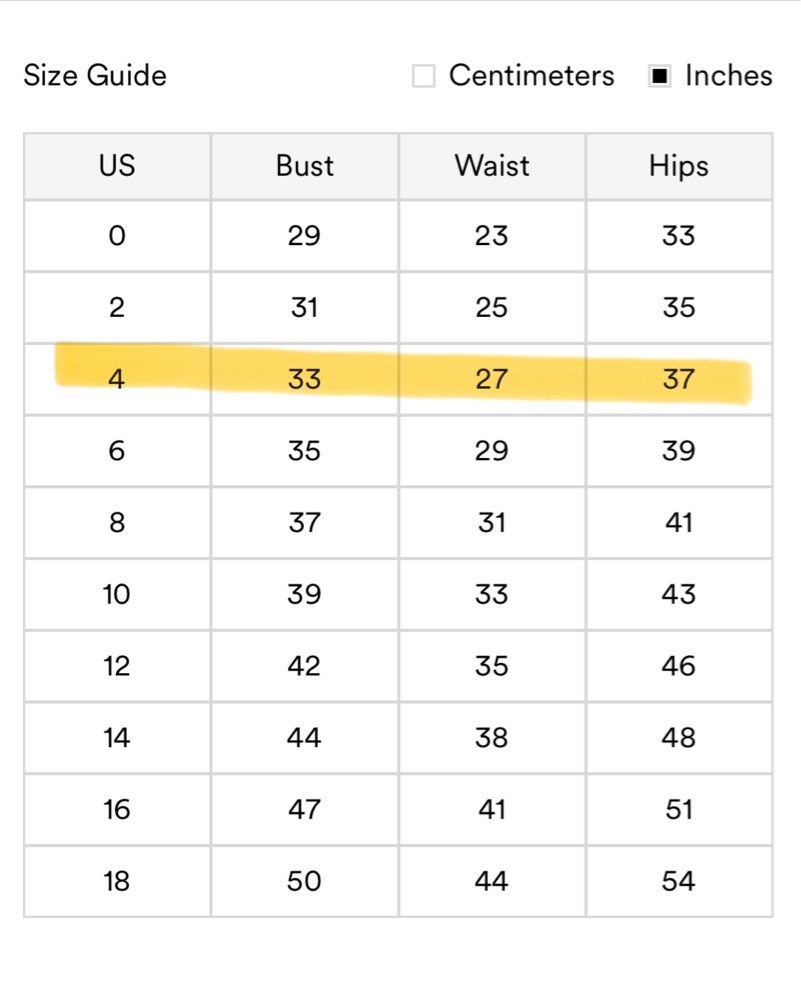801x1000 pixels.
Task: Select the US column header
Action: pos(117,166)
